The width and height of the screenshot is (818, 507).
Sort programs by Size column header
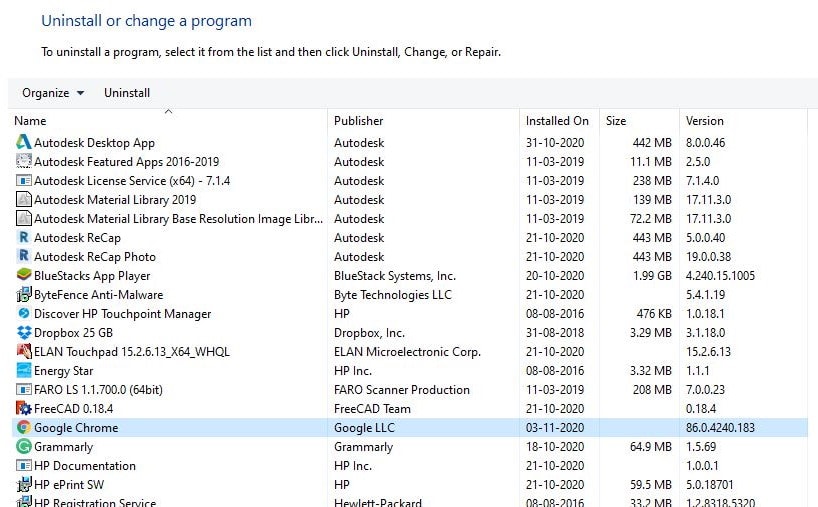click(x=616, y=120)
